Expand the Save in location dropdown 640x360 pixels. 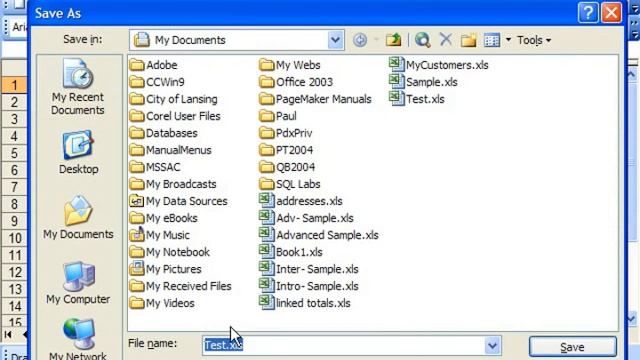335,40
